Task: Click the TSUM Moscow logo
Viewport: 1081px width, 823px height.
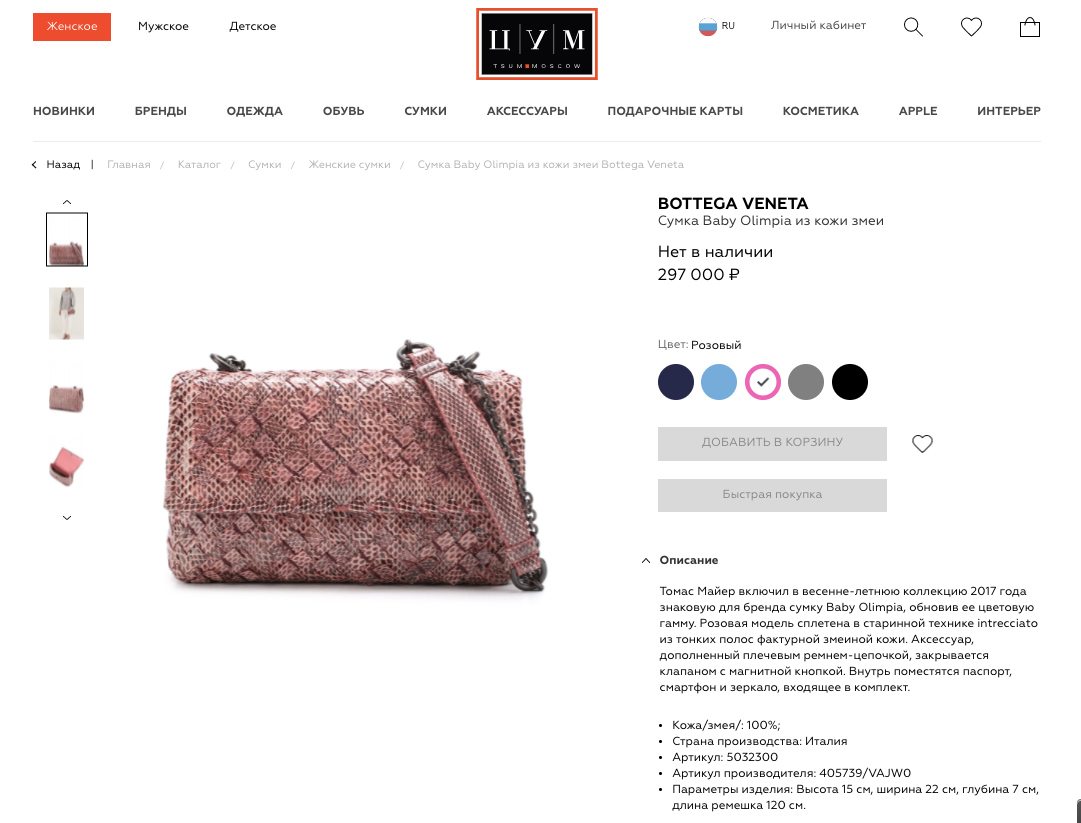Action: 536,44
